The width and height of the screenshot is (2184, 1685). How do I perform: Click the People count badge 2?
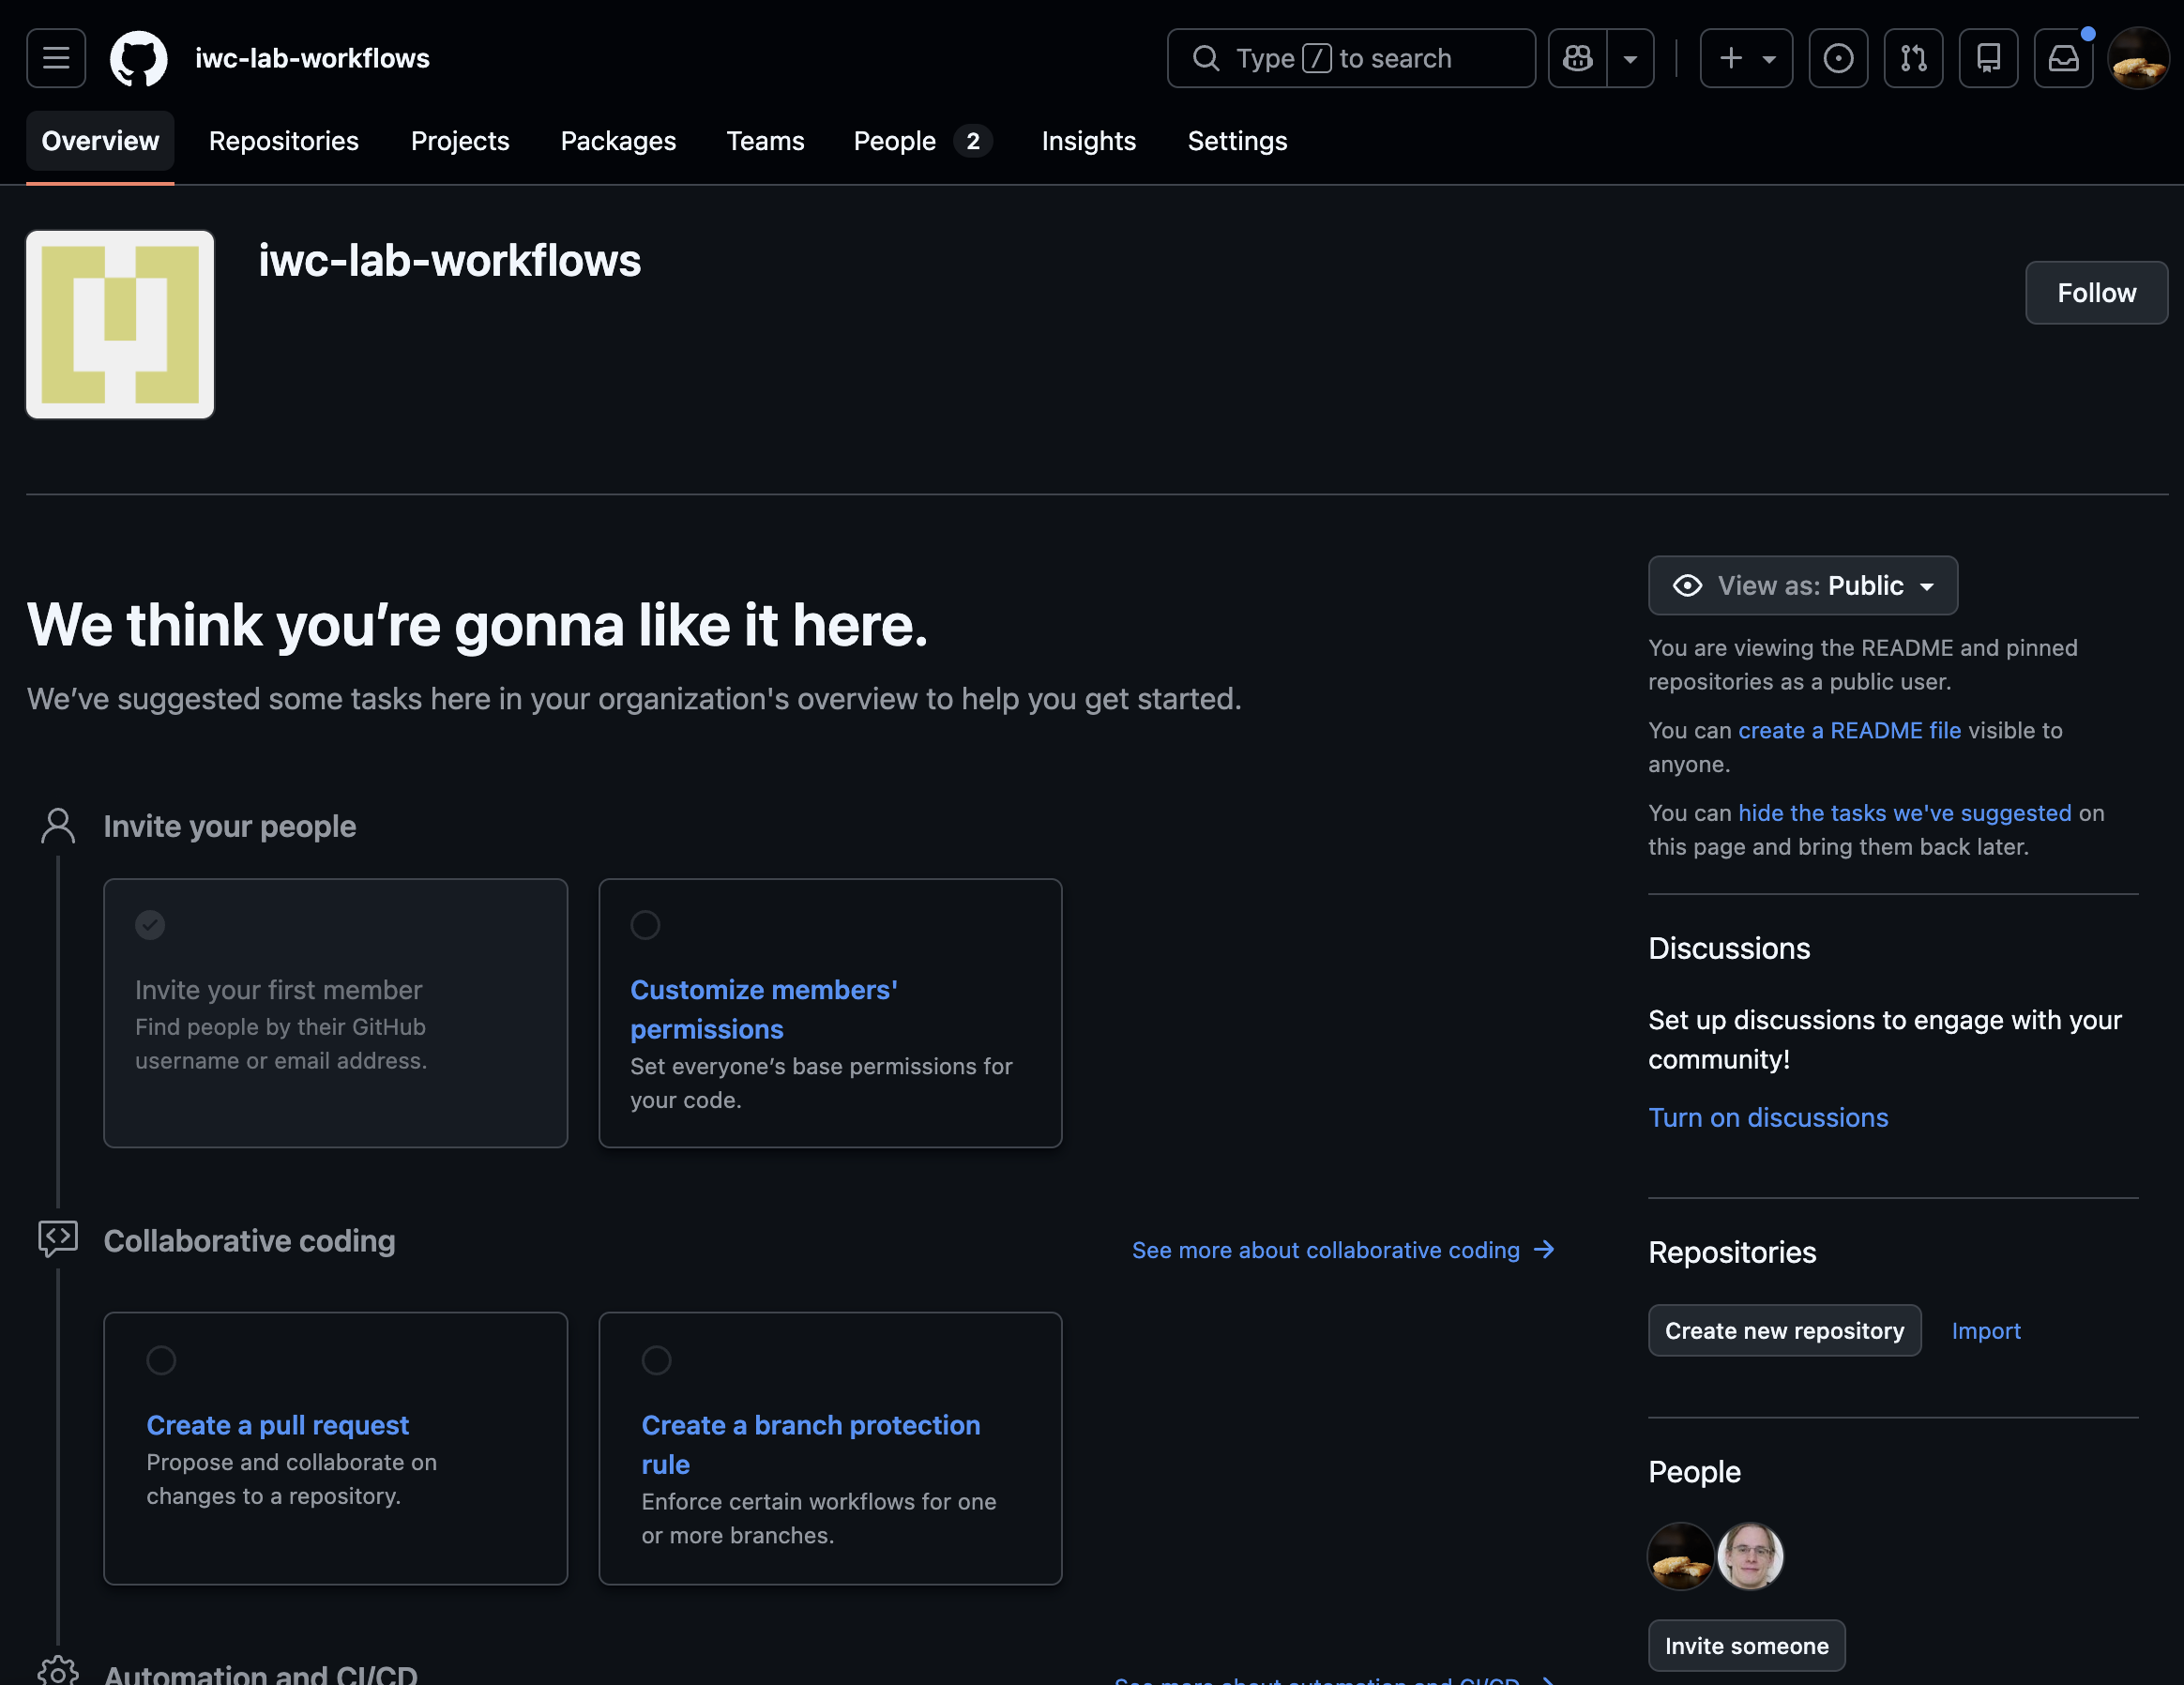click(x=972, y=141)
